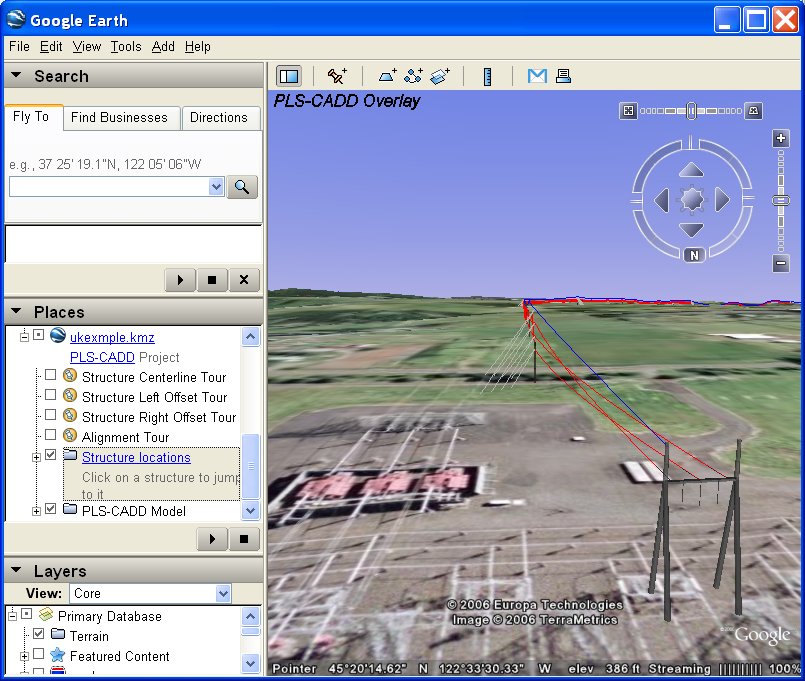805x681 pixels.
Task: Collapse the Layers panel
Action: 16,570
